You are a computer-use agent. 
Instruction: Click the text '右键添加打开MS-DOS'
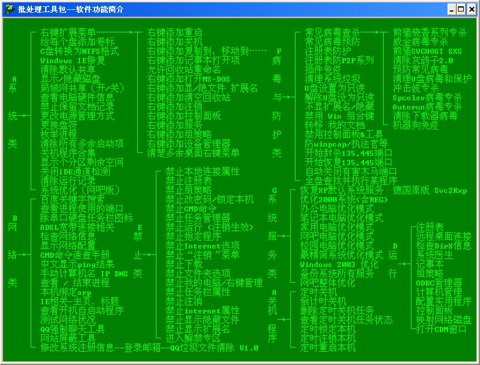[189, 79]
